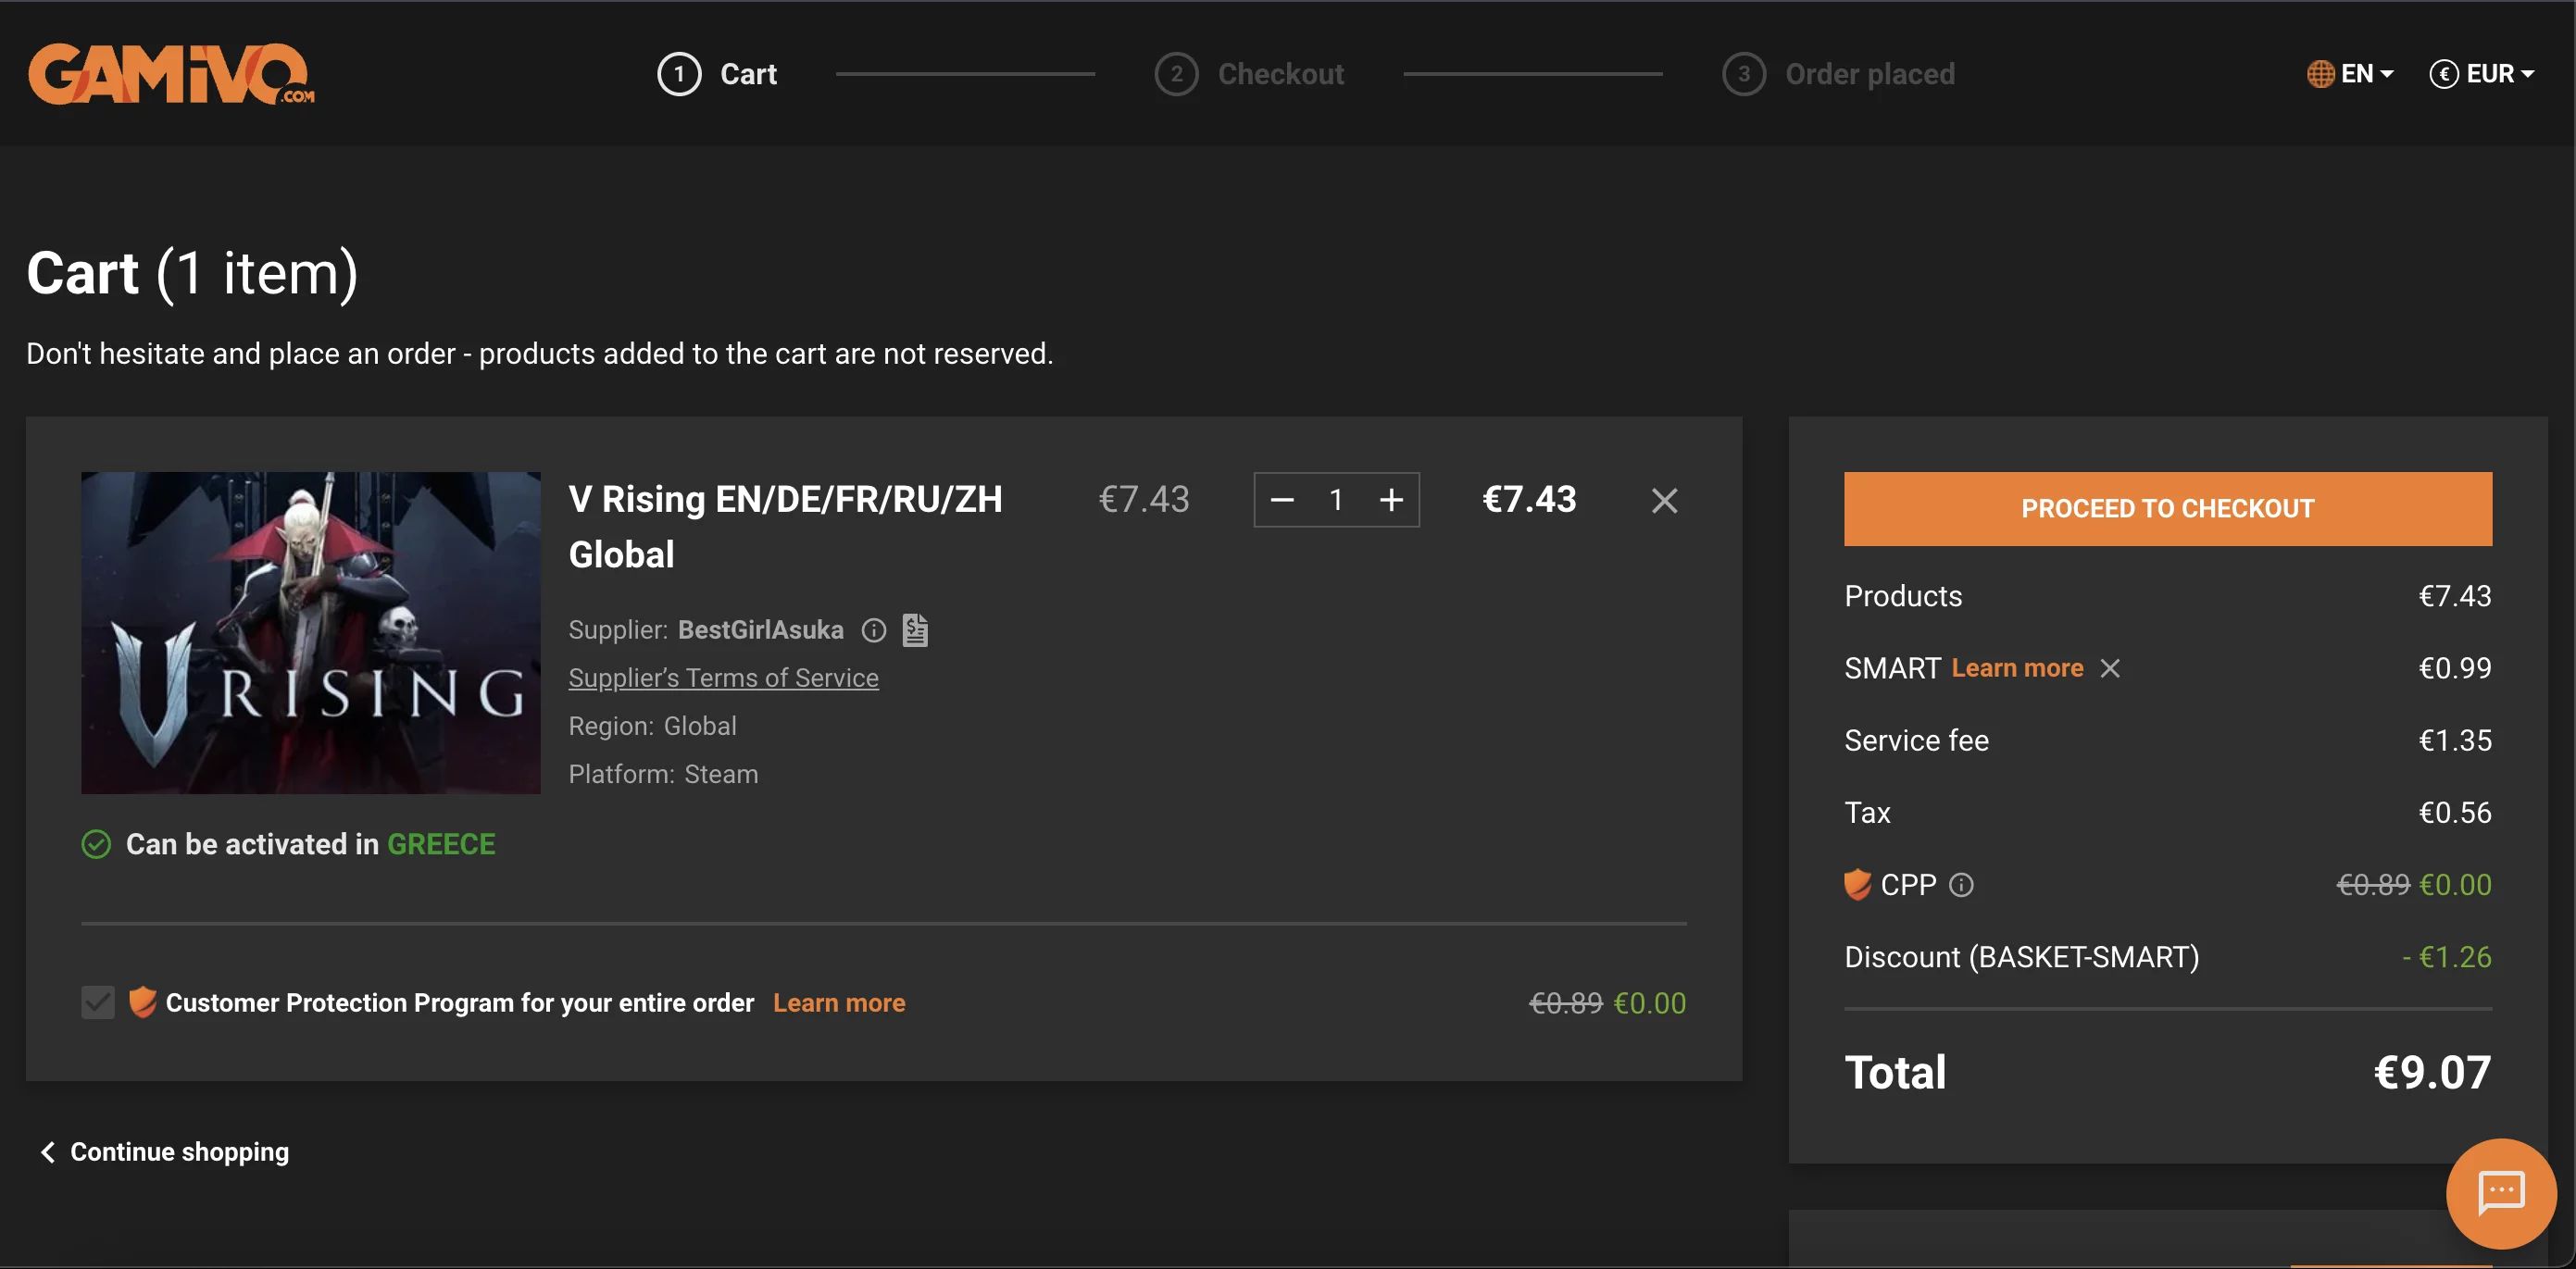This screenshot has height=1269, width=2576.
Task: Click the supplier info icon next to BestGirlAsuka
Action: pyautogui.click(x=873, y=630)
